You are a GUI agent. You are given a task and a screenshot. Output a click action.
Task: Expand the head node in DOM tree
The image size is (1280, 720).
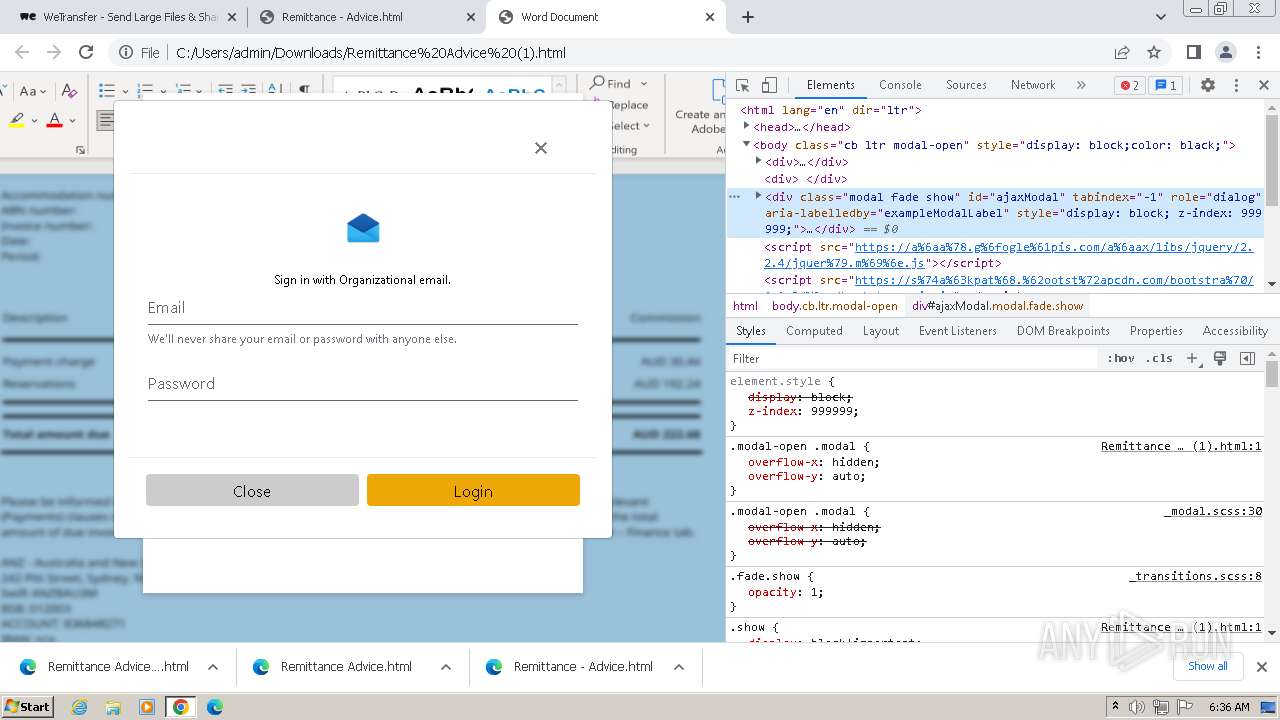click(746, 127)
